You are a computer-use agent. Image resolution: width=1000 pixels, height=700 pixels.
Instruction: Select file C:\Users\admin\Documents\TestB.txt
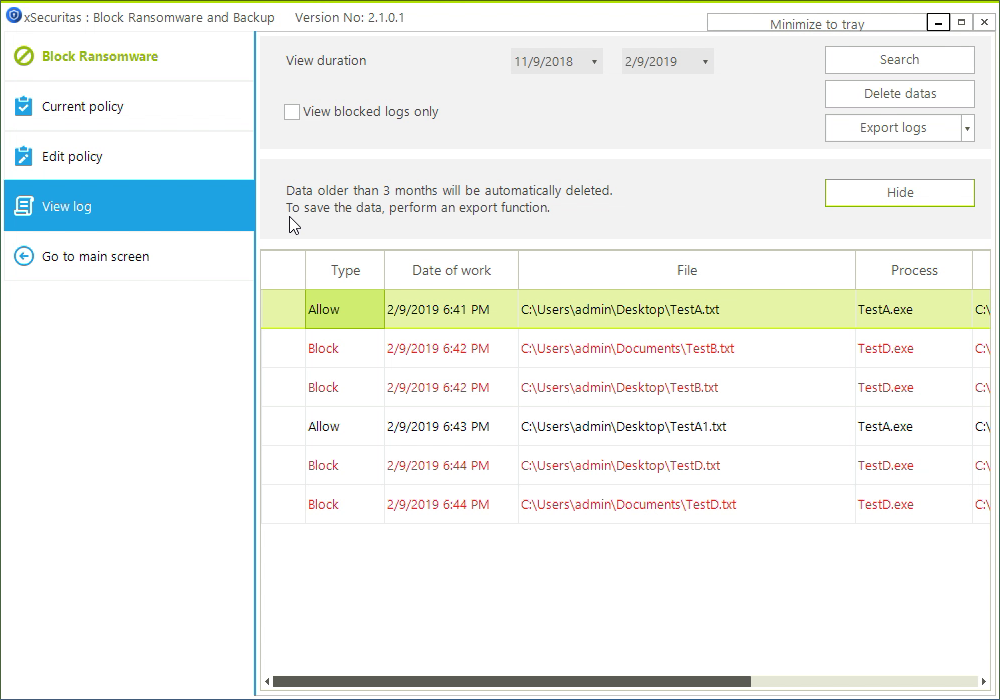point(687,349)
